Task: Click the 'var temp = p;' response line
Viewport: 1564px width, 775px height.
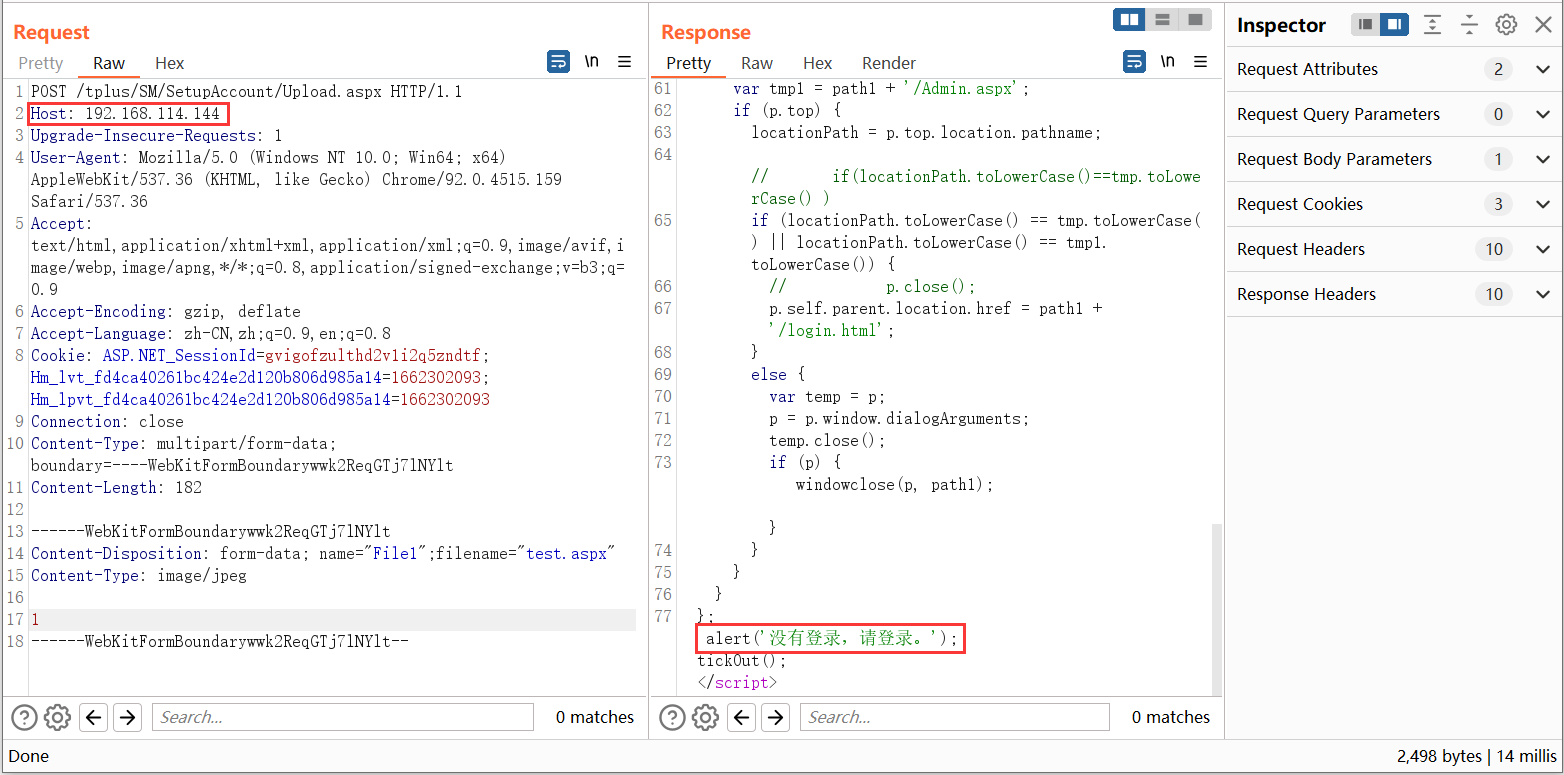Action: [x=827, y=396]
